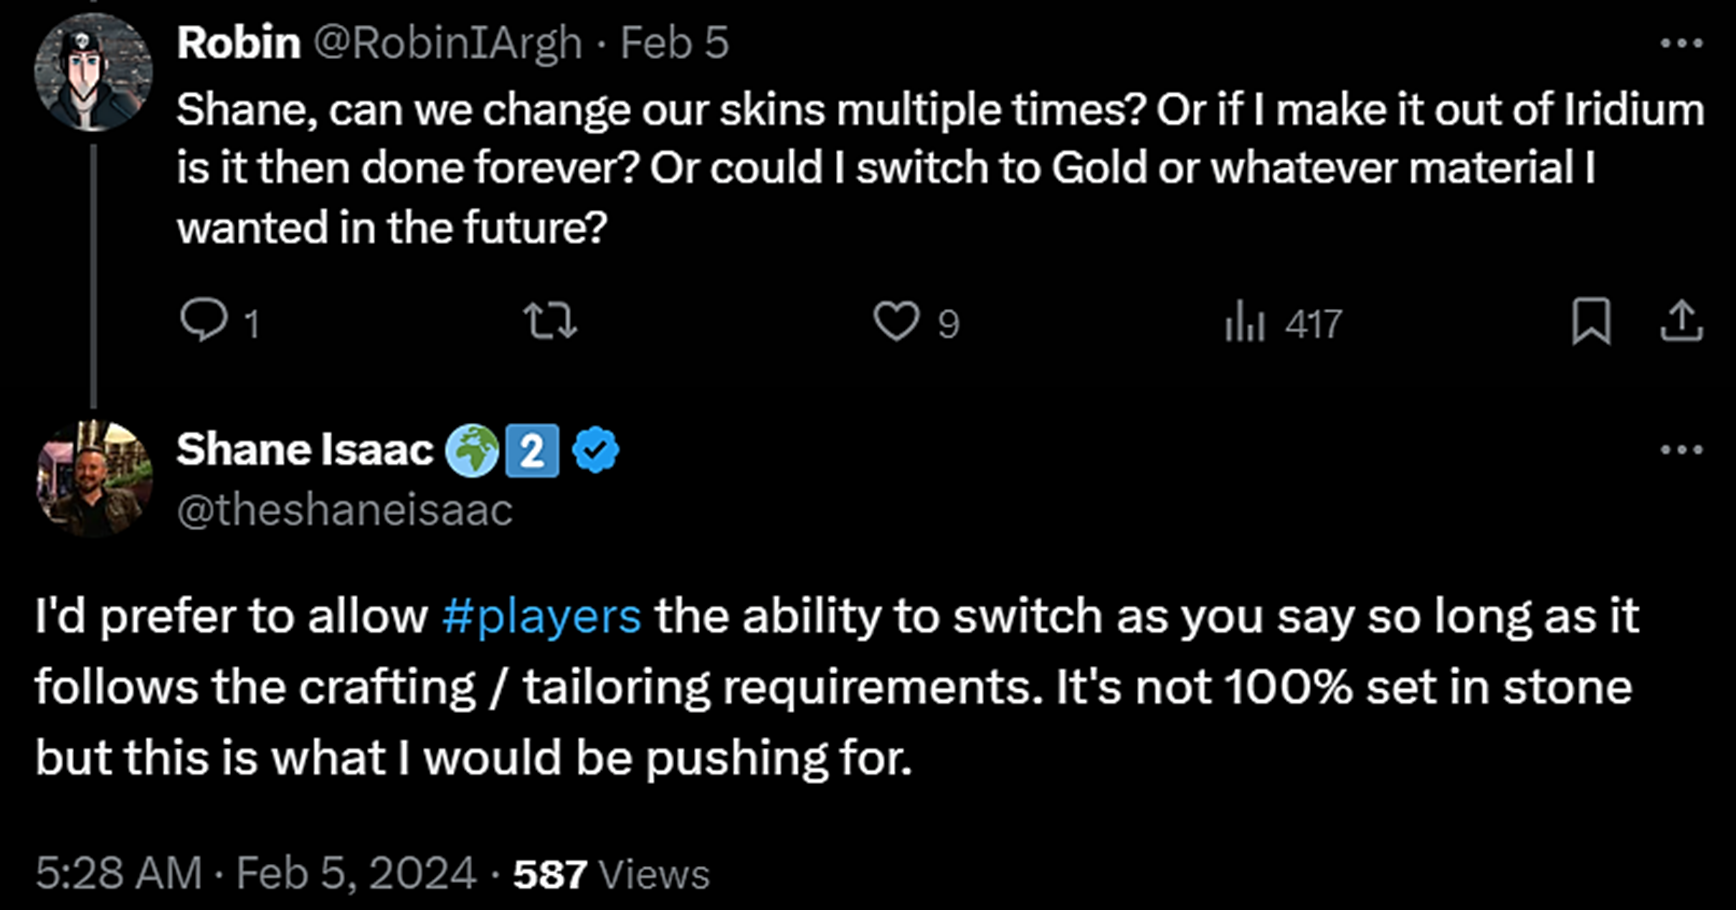This screenshot has height=910, width=1736.
Task: Click Shane Isaac's profile picture
Action: 93,478
